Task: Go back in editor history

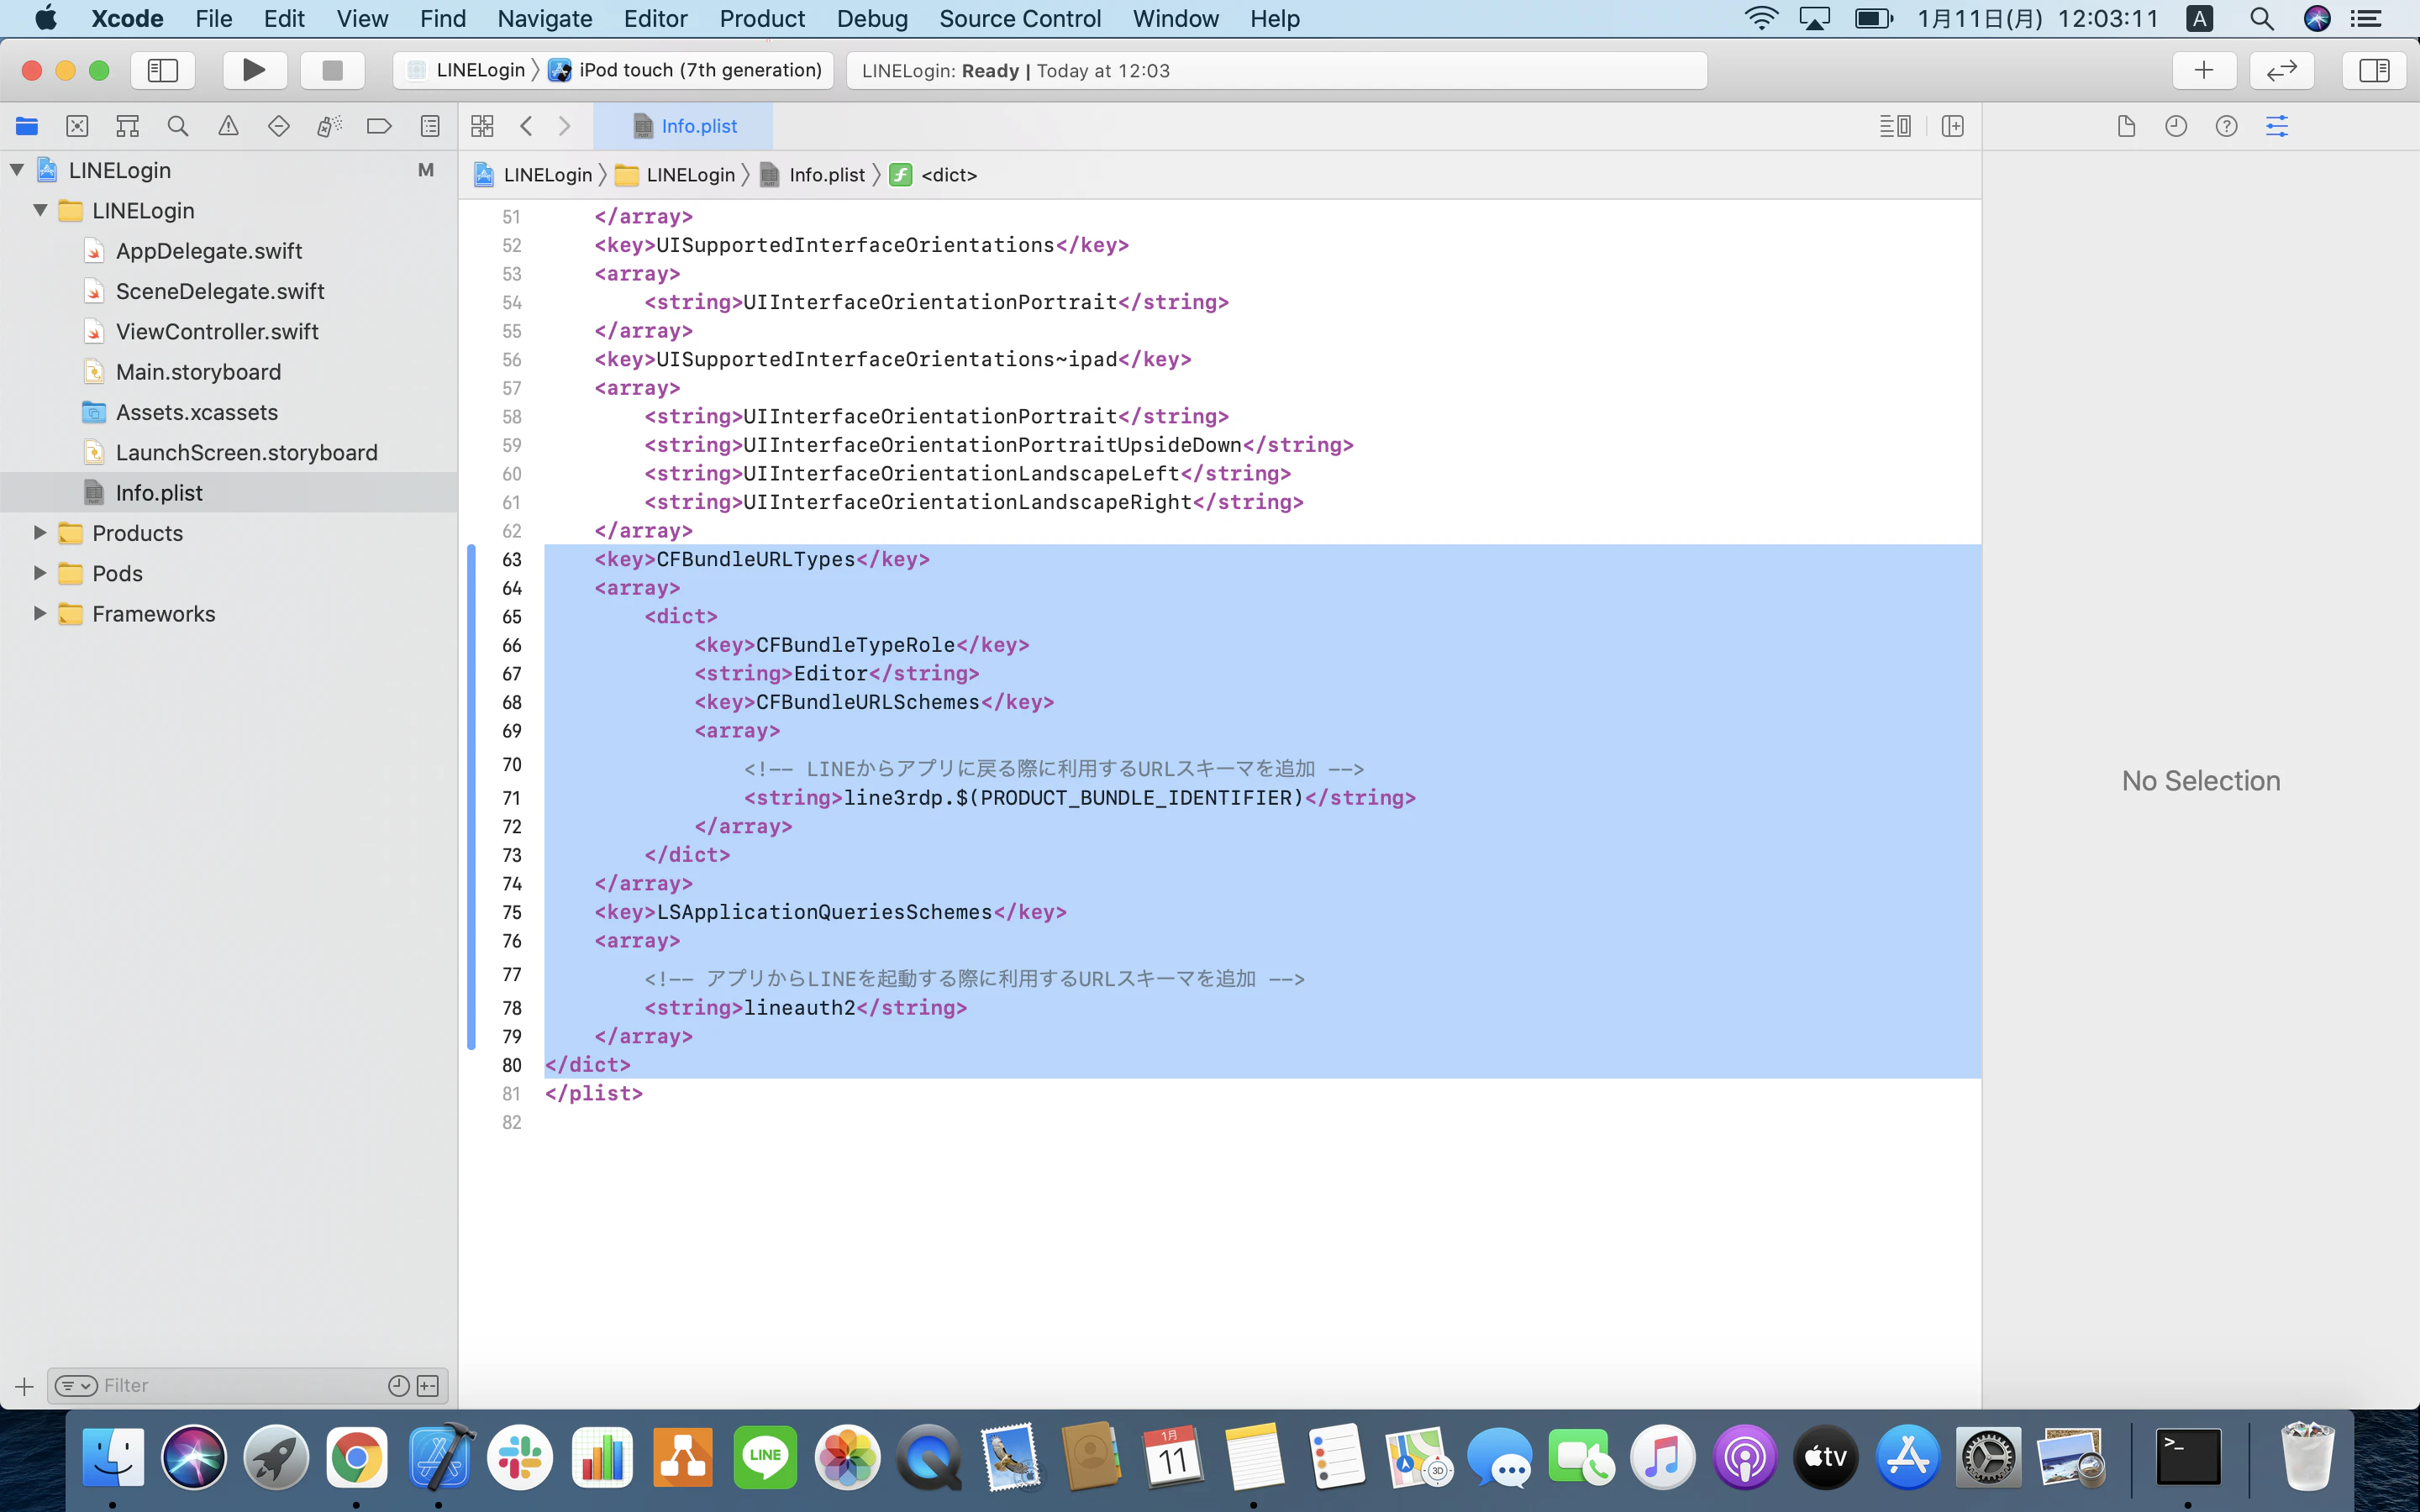Action: (526, 126)
